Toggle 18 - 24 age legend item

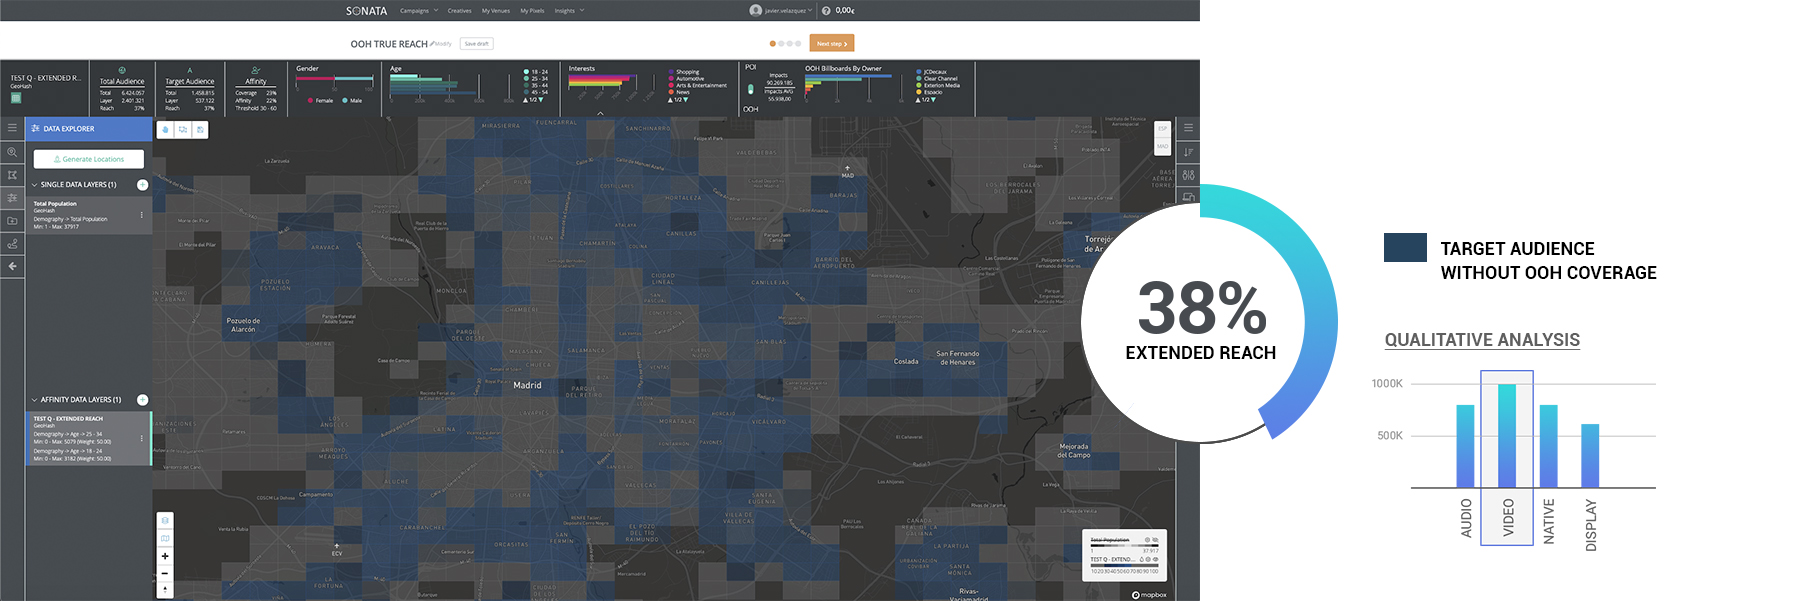(x=536, y=72)
